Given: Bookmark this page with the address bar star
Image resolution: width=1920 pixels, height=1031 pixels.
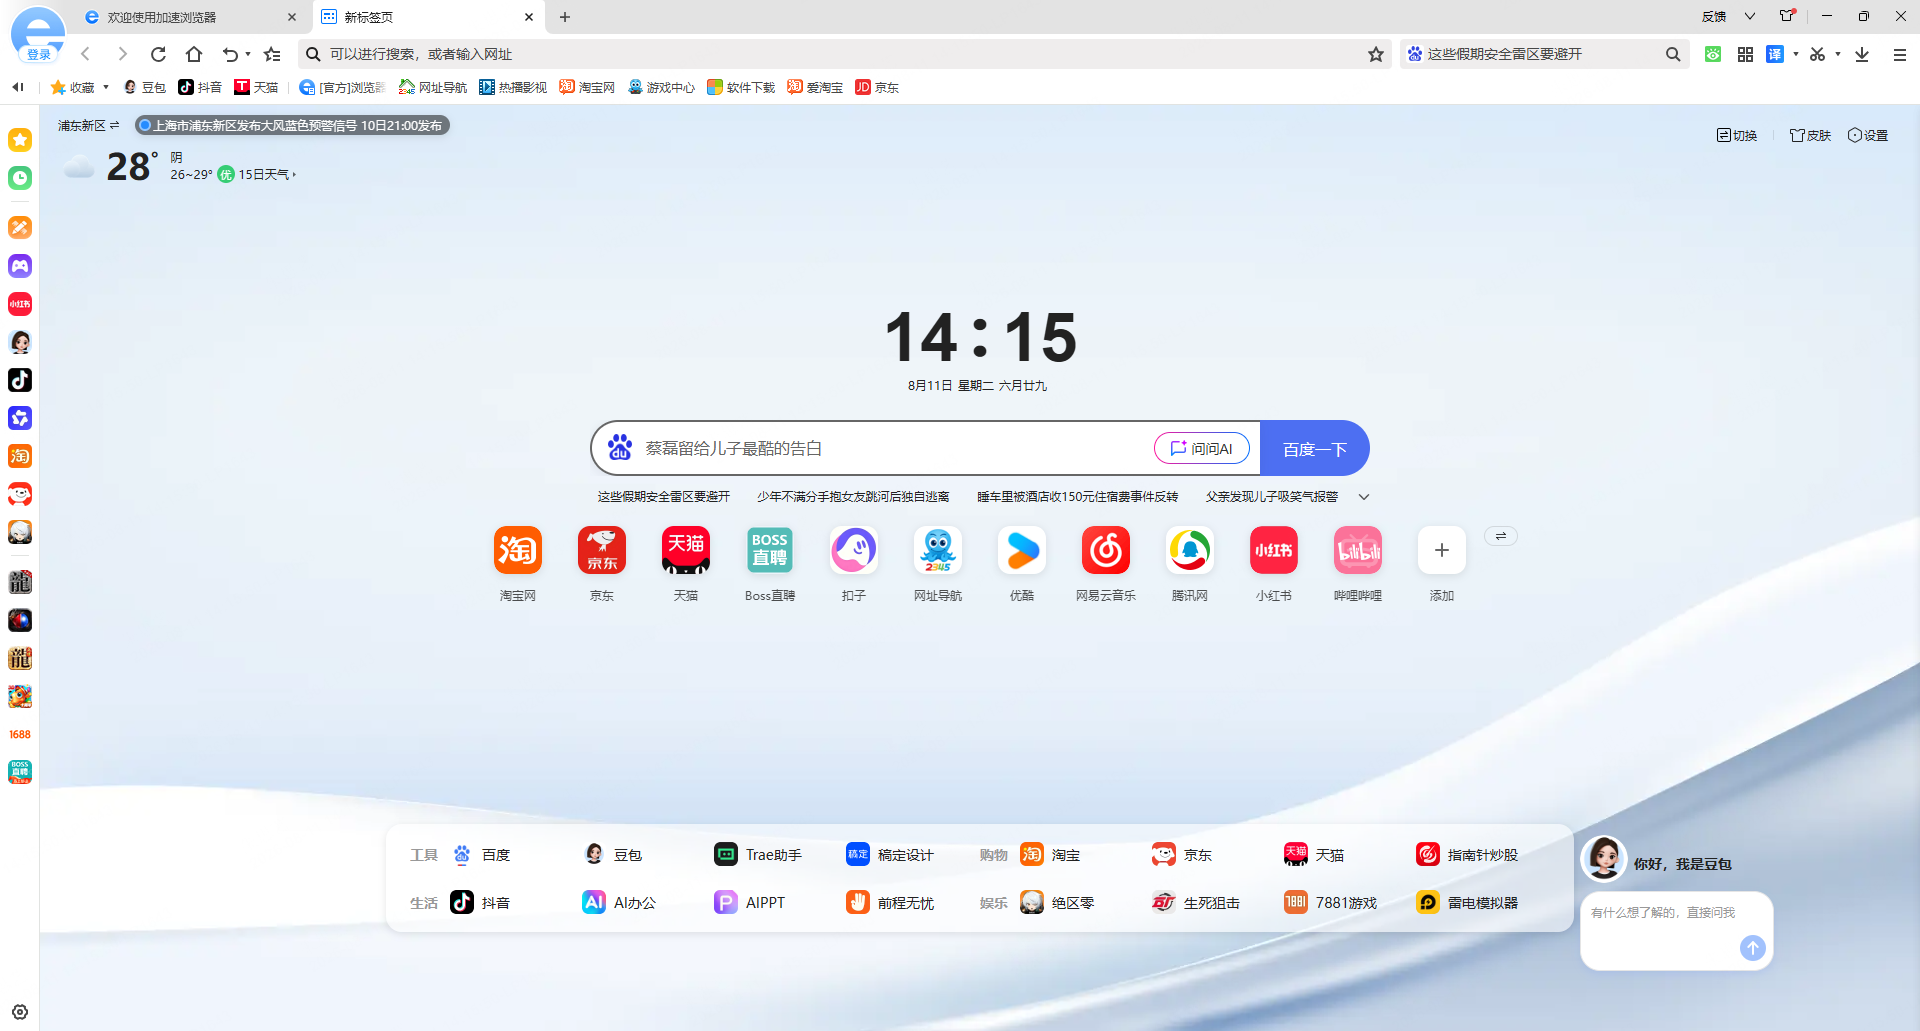Looking at the screenshot, I should point(1376,54).
